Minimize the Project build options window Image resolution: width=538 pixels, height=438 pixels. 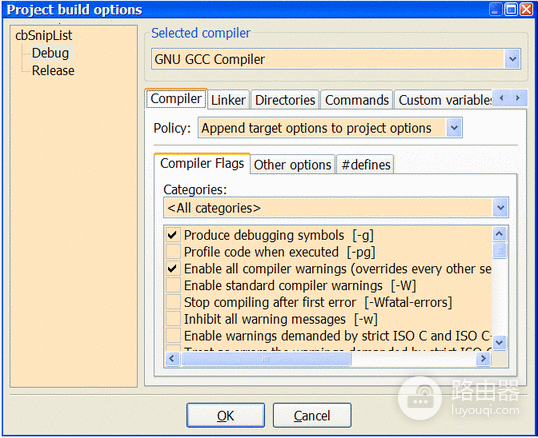tap(495, 9)
